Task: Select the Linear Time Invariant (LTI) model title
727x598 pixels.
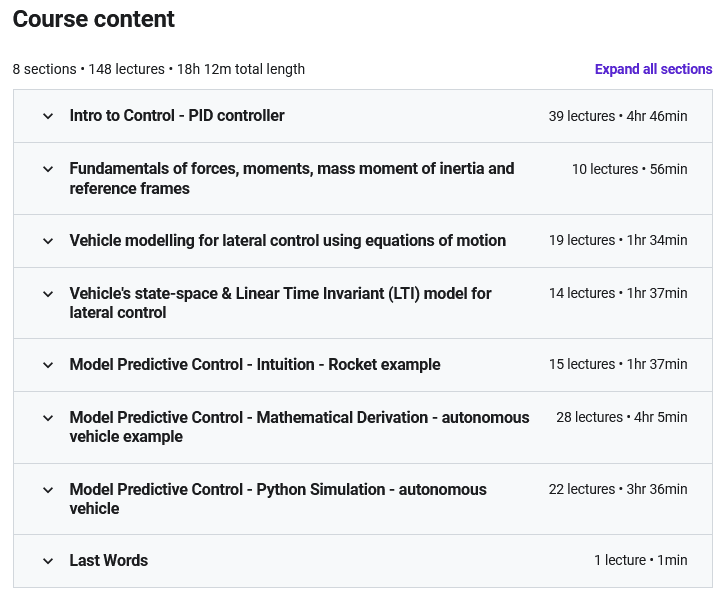Action: coord(280,303)
